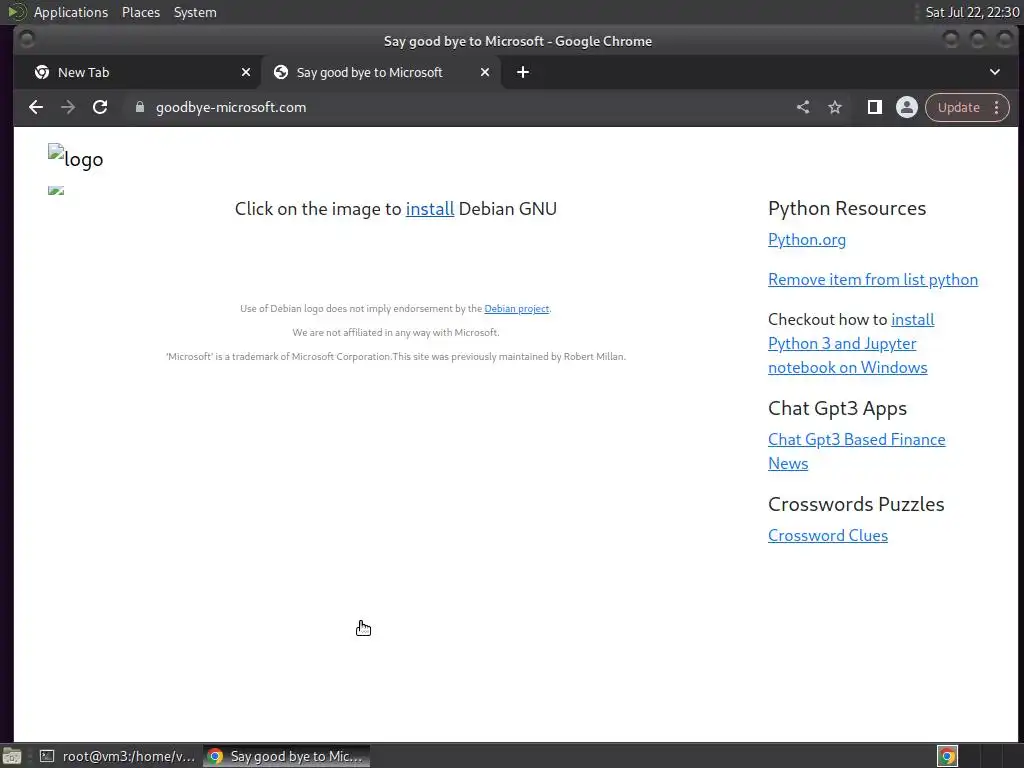1024x768 pixels.
Task: Click the browser forward arrow
Action: point(68,107)
